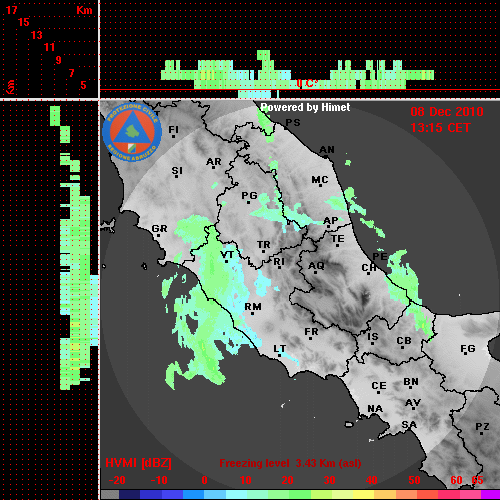The image size is (500, 500).
Task: Select the GR city label
Action: (x=159, y=229)
